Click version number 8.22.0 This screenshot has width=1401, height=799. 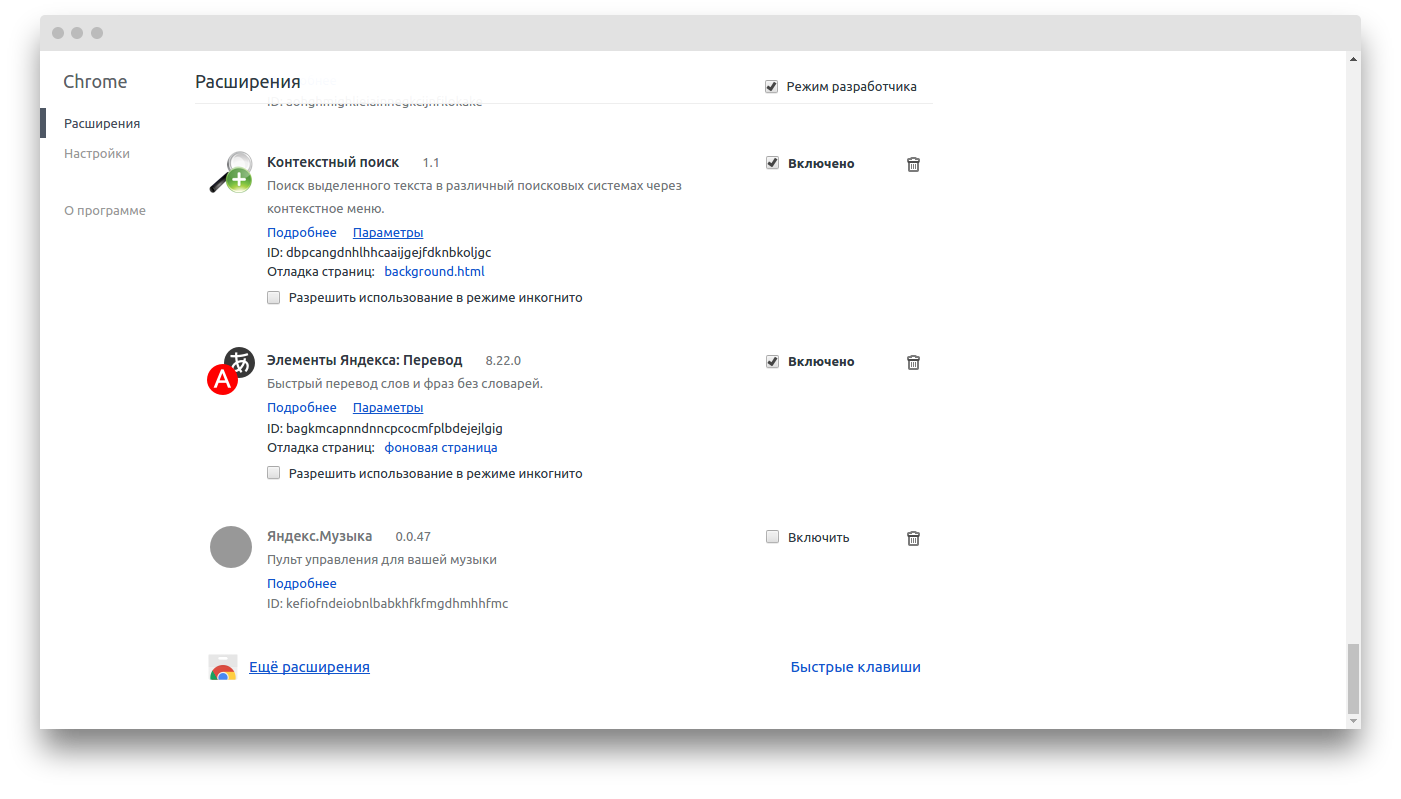tap(503, 360)
